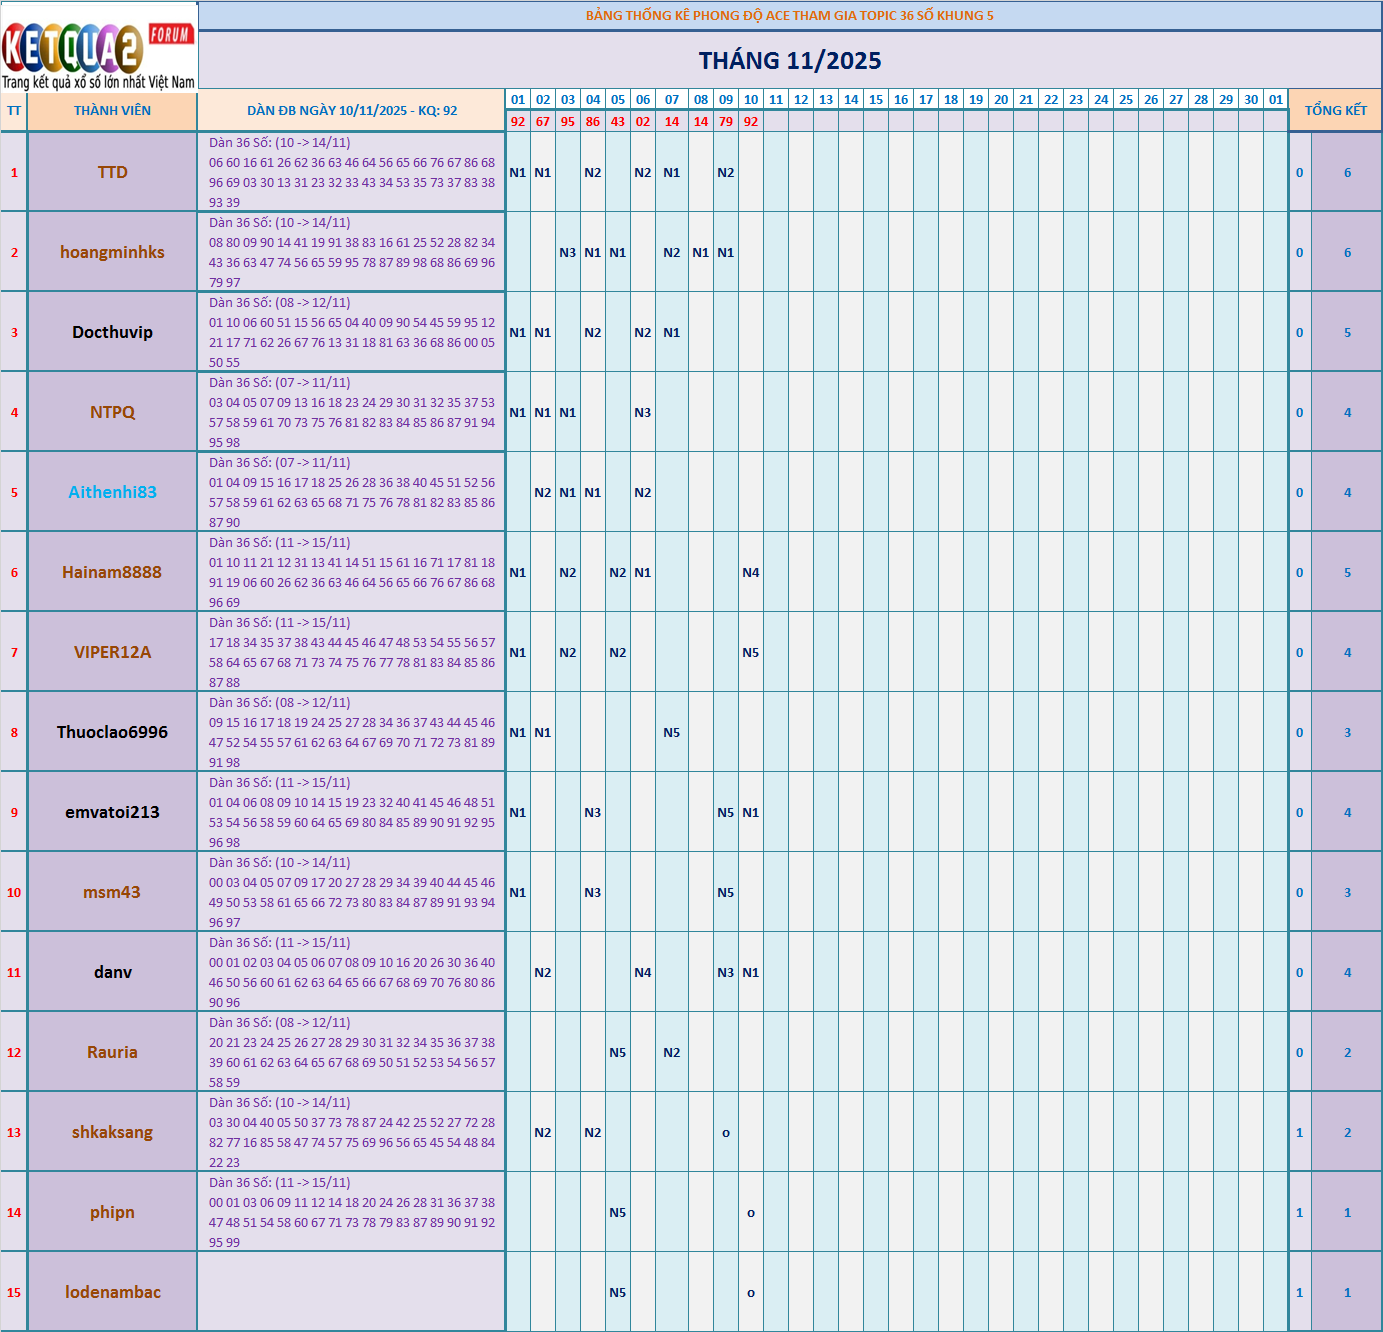This screenshot has width=1383, height=1332.
Task: Click the date column header 01
Action: (516, 100)
